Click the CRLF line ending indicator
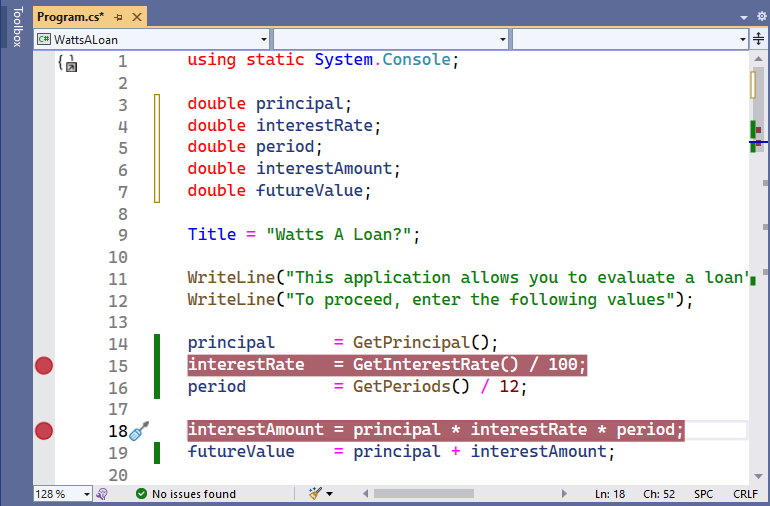 745,494
